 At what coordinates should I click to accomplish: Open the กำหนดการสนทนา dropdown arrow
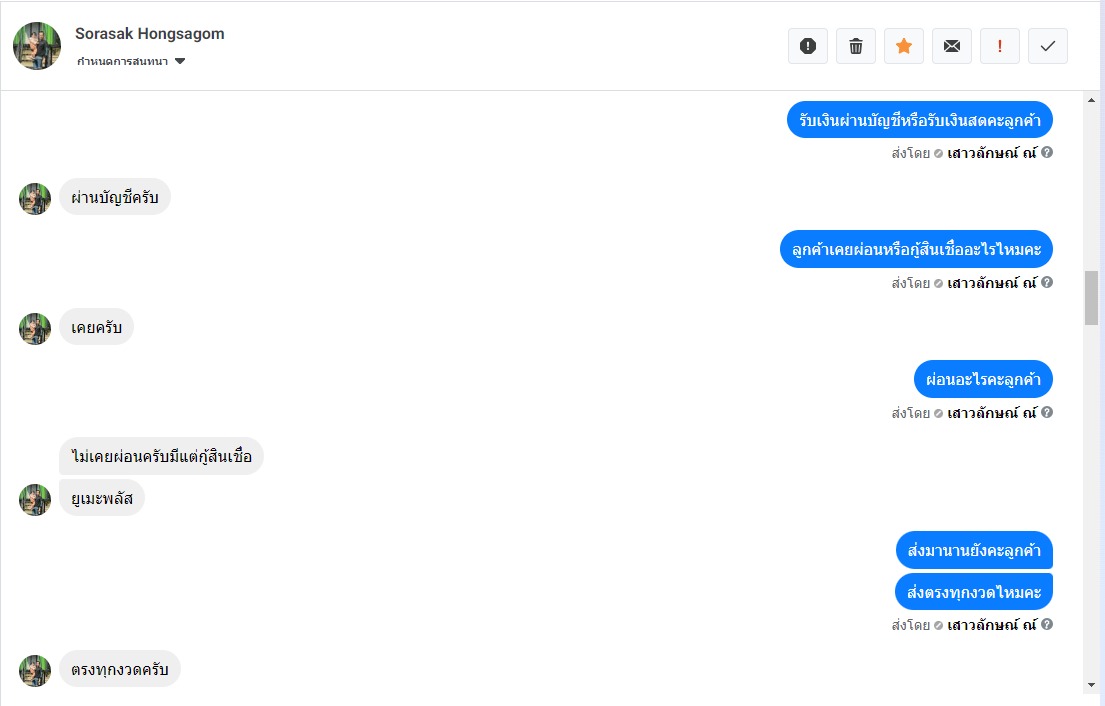click(180, 61)
